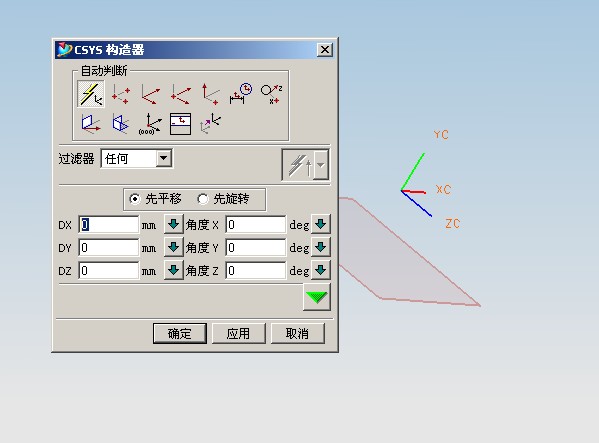Click grayed inferred vector method button
The image size is (599, 443).
(298, 165)
